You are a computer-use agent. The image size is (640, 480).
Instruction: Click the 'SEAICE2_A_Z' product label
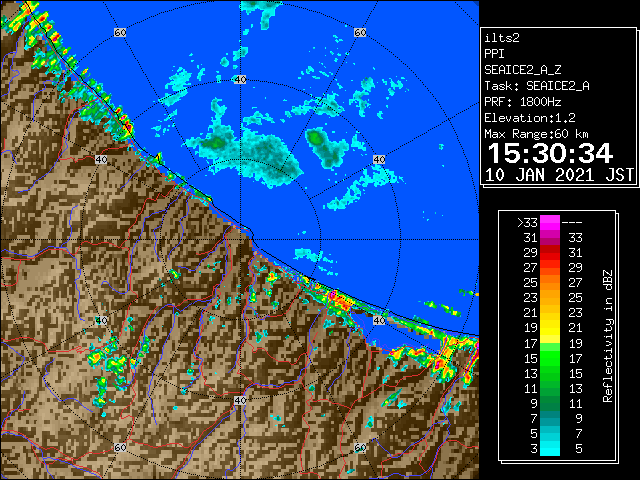pos(523,70)
